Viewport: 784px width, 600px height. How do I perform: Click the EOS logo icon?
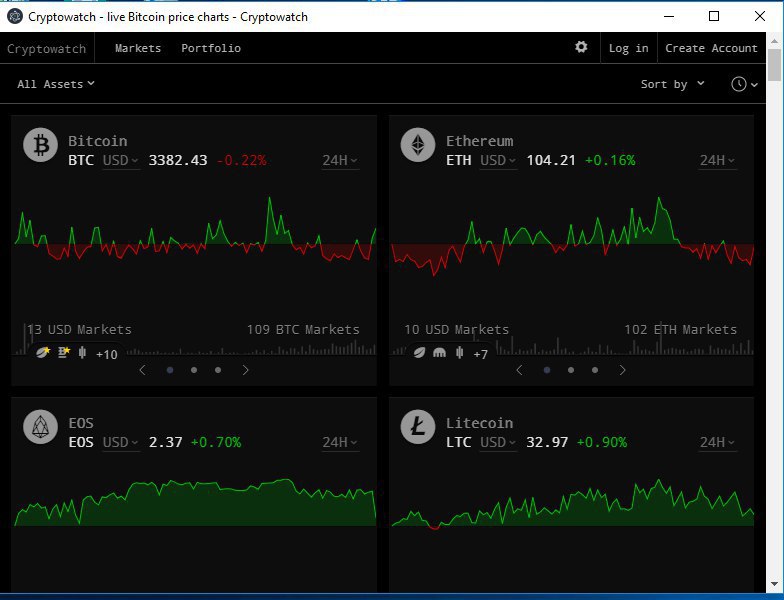tap(40, 427)
